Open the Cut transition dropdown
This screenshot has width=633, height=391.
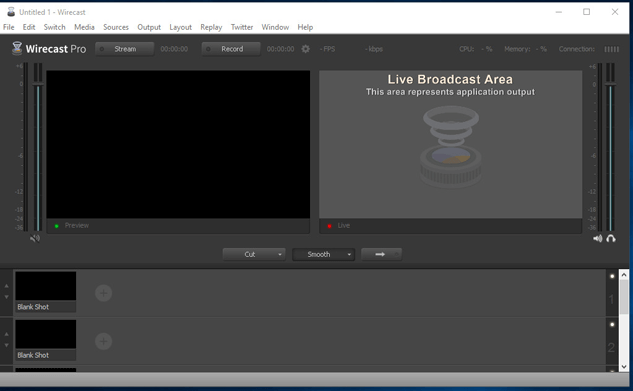[x=254, y=254]
